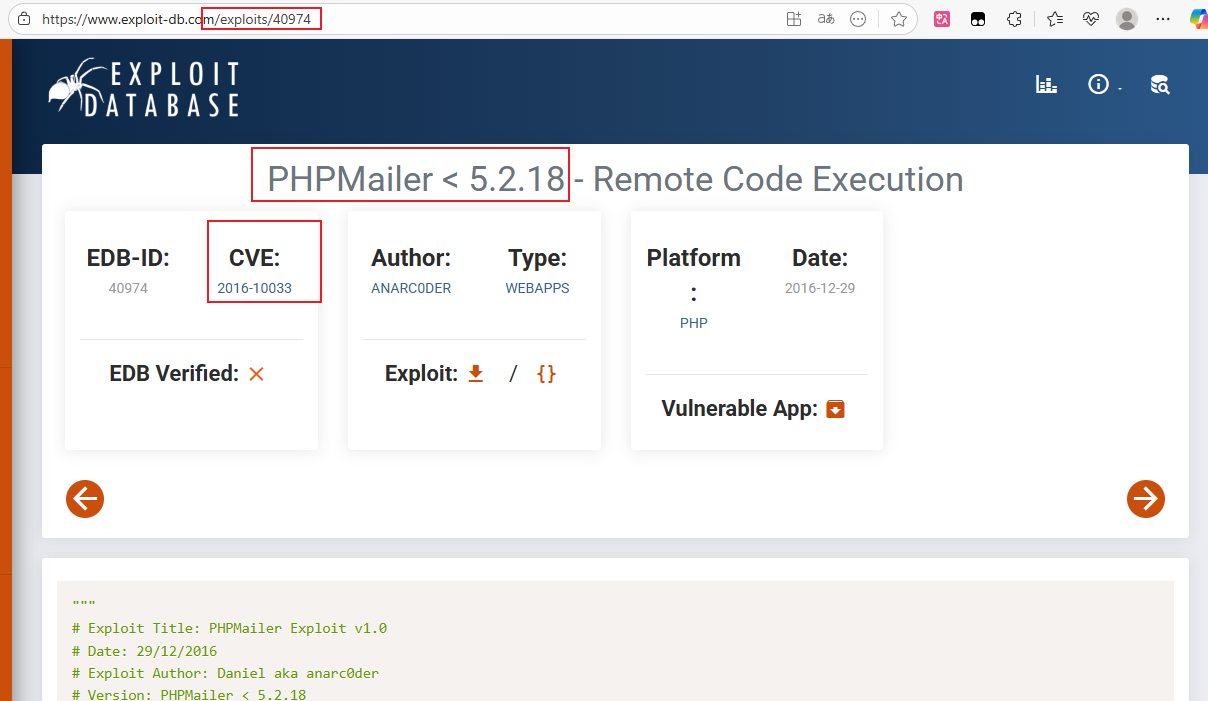The image size is (1208, 701).
Task: Click the code line 'Exploit Author: Daniel aka anarc0der'
Action: [x=225, y=673]
